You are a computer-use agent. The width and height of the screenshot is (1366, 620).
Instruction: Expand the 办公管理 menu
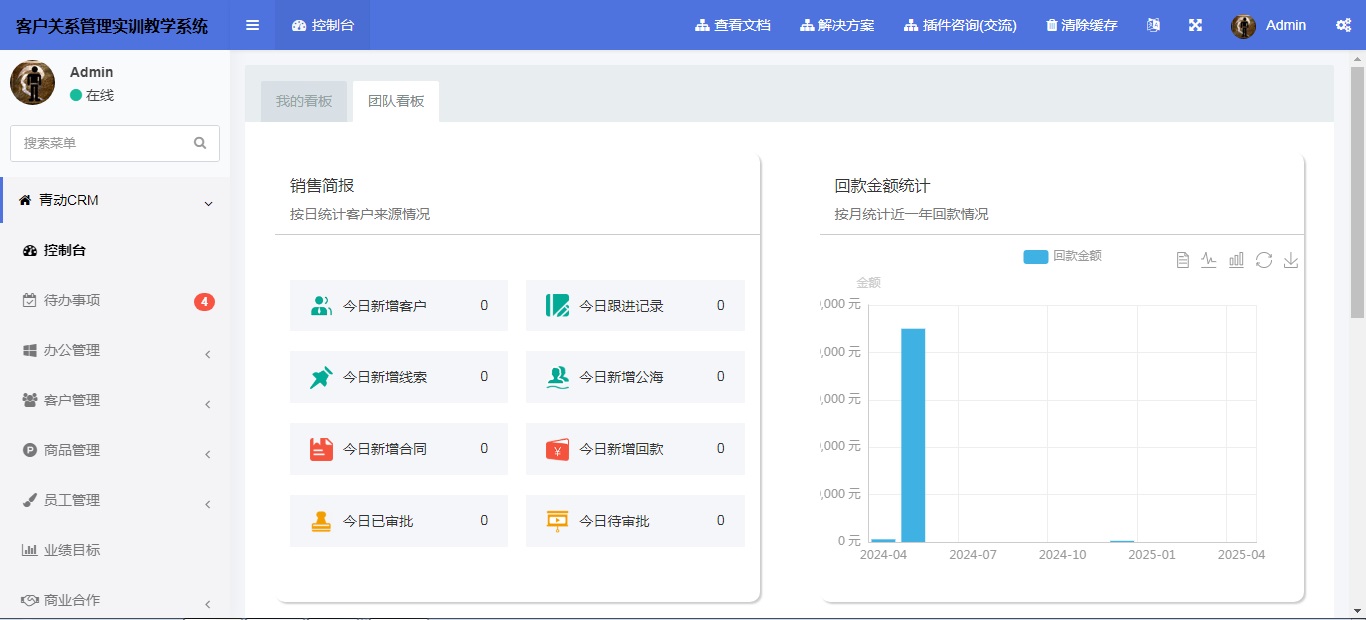tap(115, 351)
